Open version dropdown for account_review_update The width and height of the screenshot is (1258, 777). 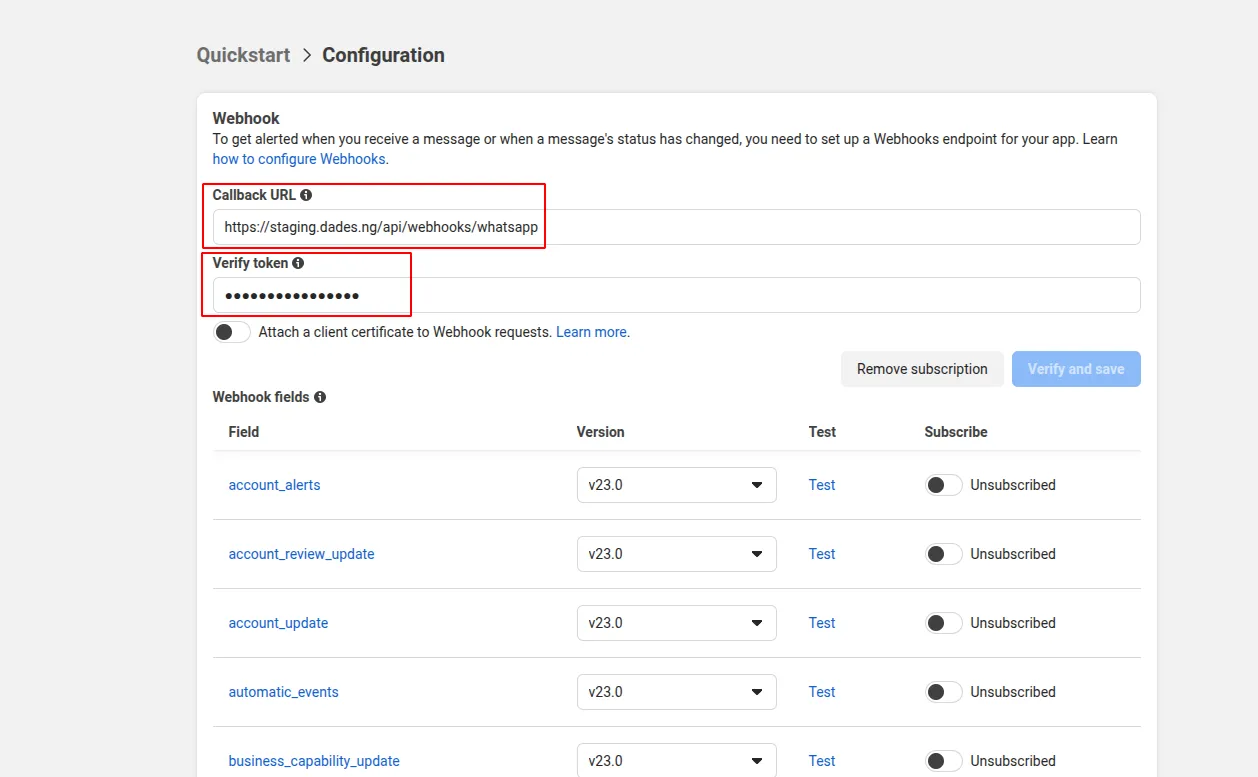click(x=677, y=554)
